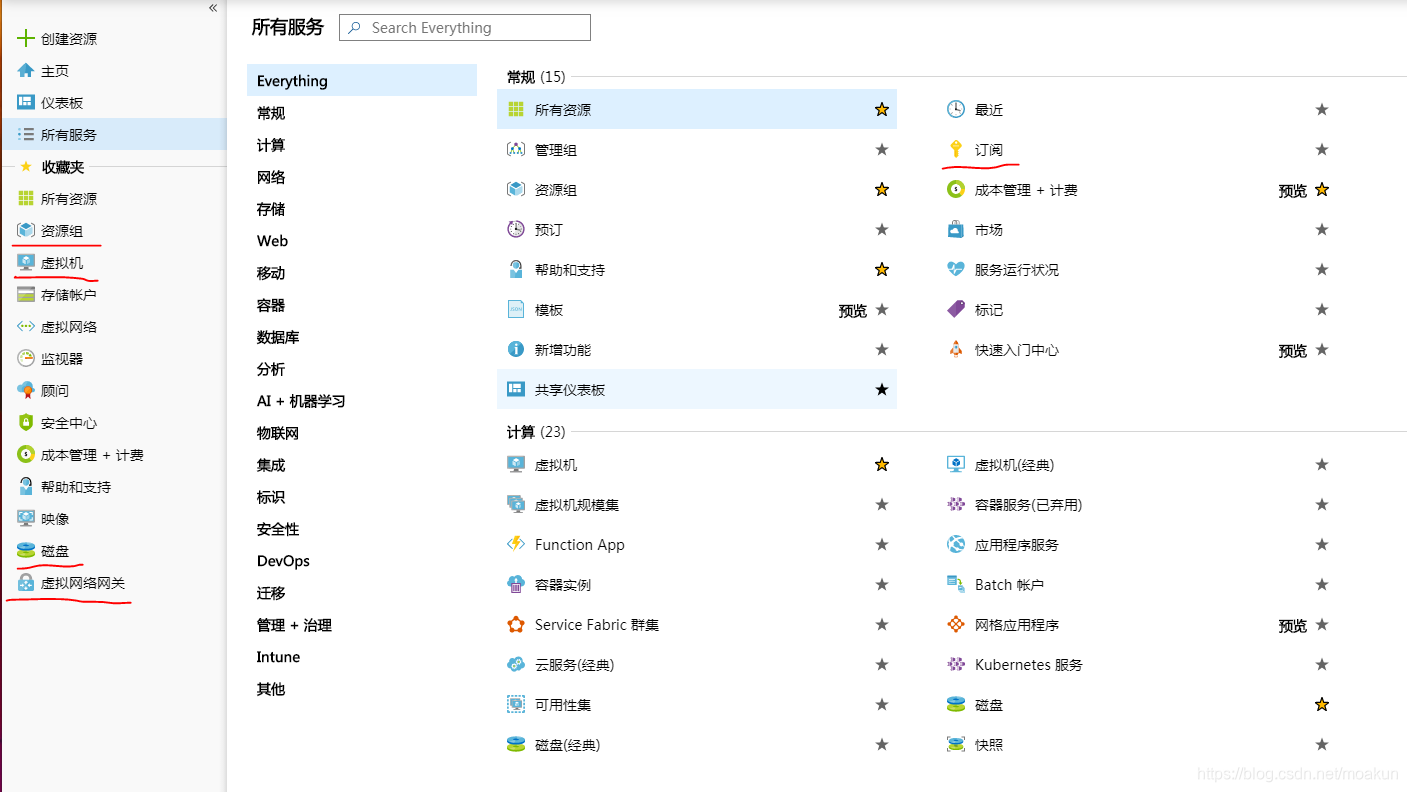
Task: Open the 管理组 service icon
Action: pyautogui.click(x=516, y=149)
